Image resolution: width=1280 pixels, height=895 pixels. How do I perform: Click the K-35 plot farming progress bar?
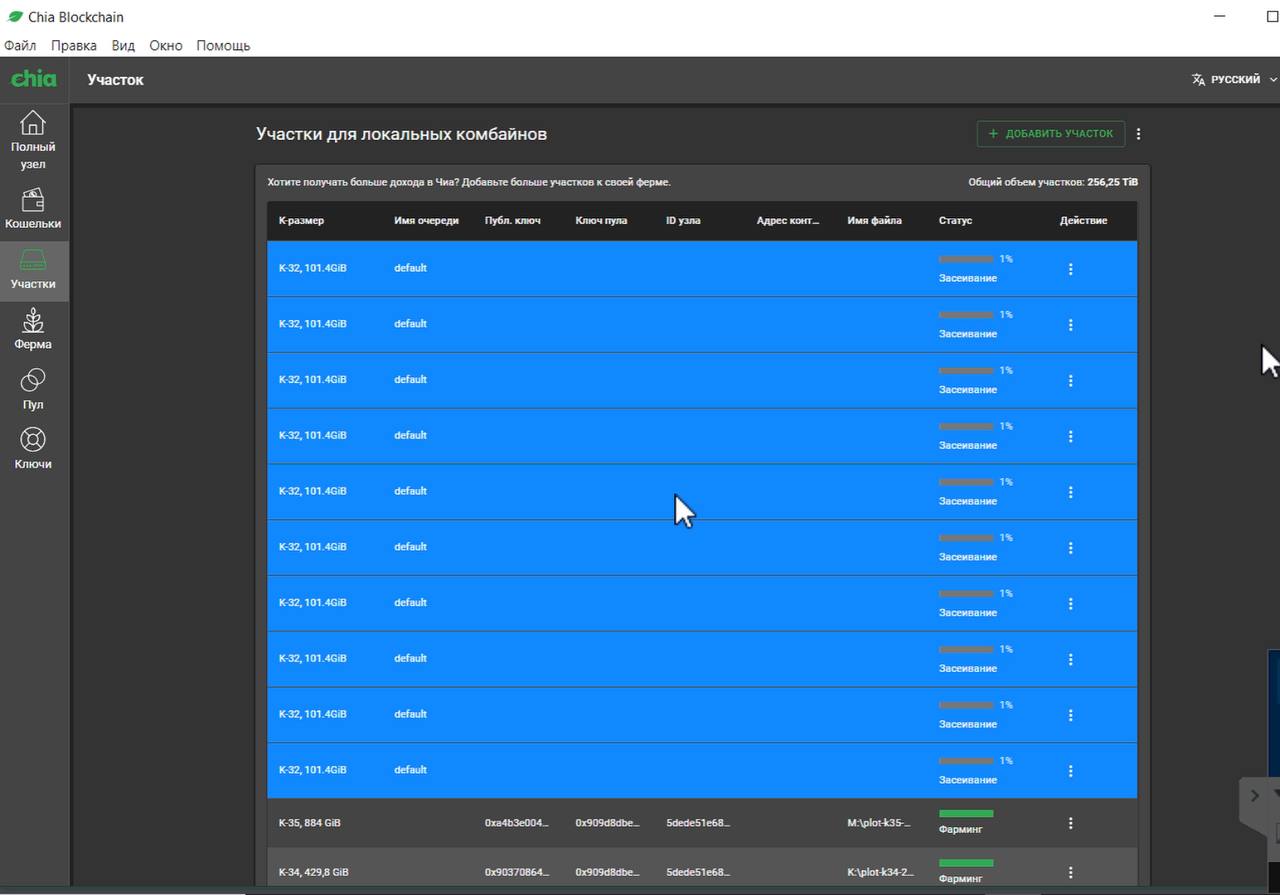966,814
